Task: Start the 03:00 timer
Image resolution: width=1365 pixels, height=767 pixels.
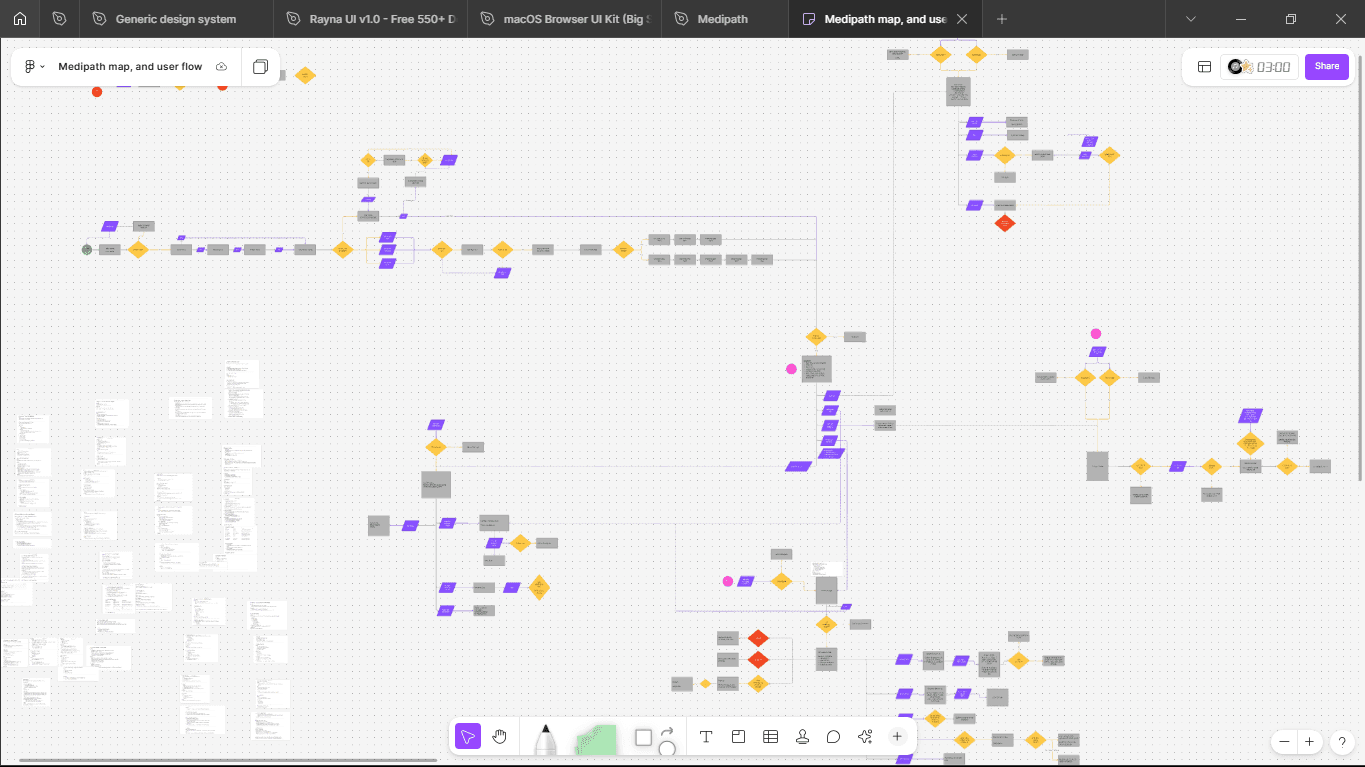Action: pos(1273,67)
